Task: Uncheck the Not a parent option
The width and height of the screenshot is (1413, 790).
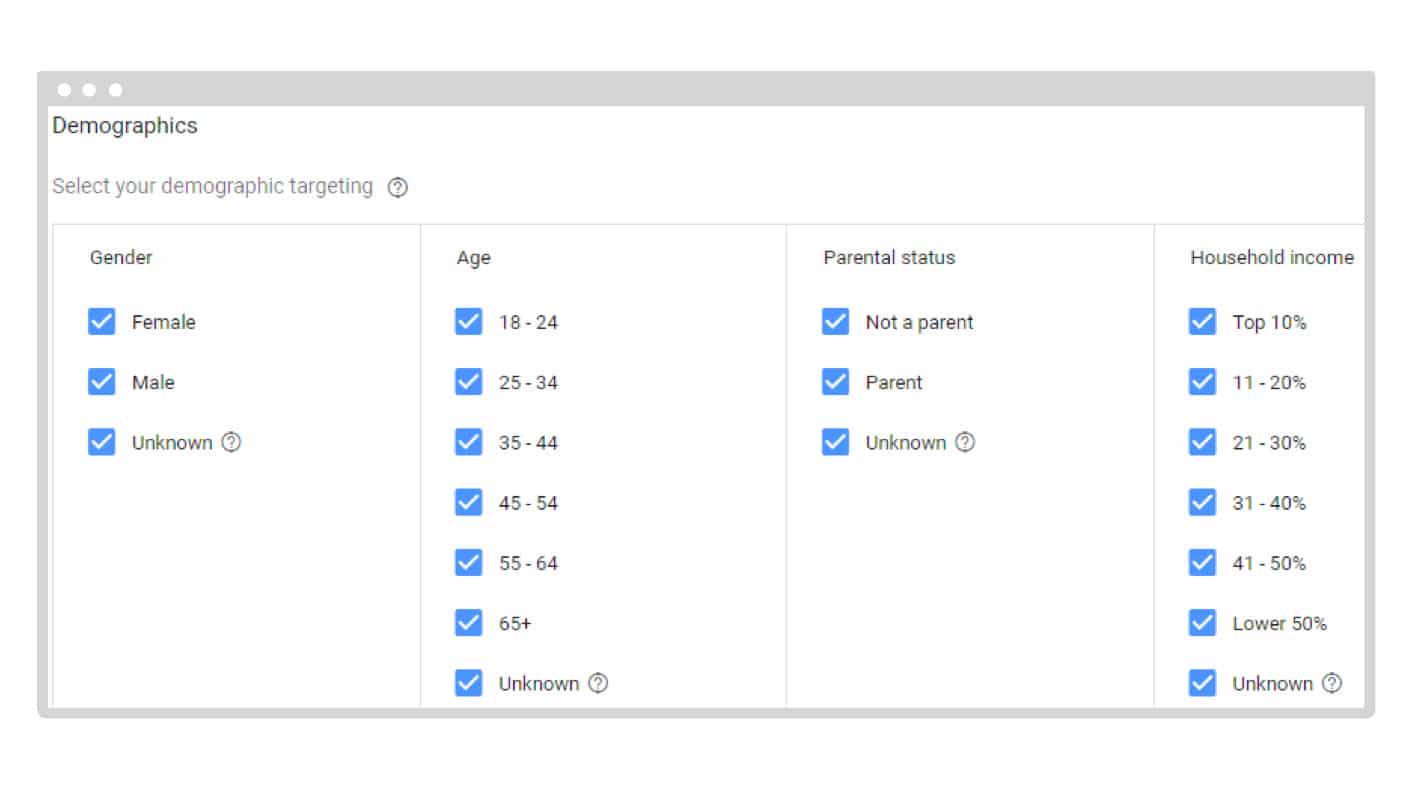Action: (x=836, y=322)
